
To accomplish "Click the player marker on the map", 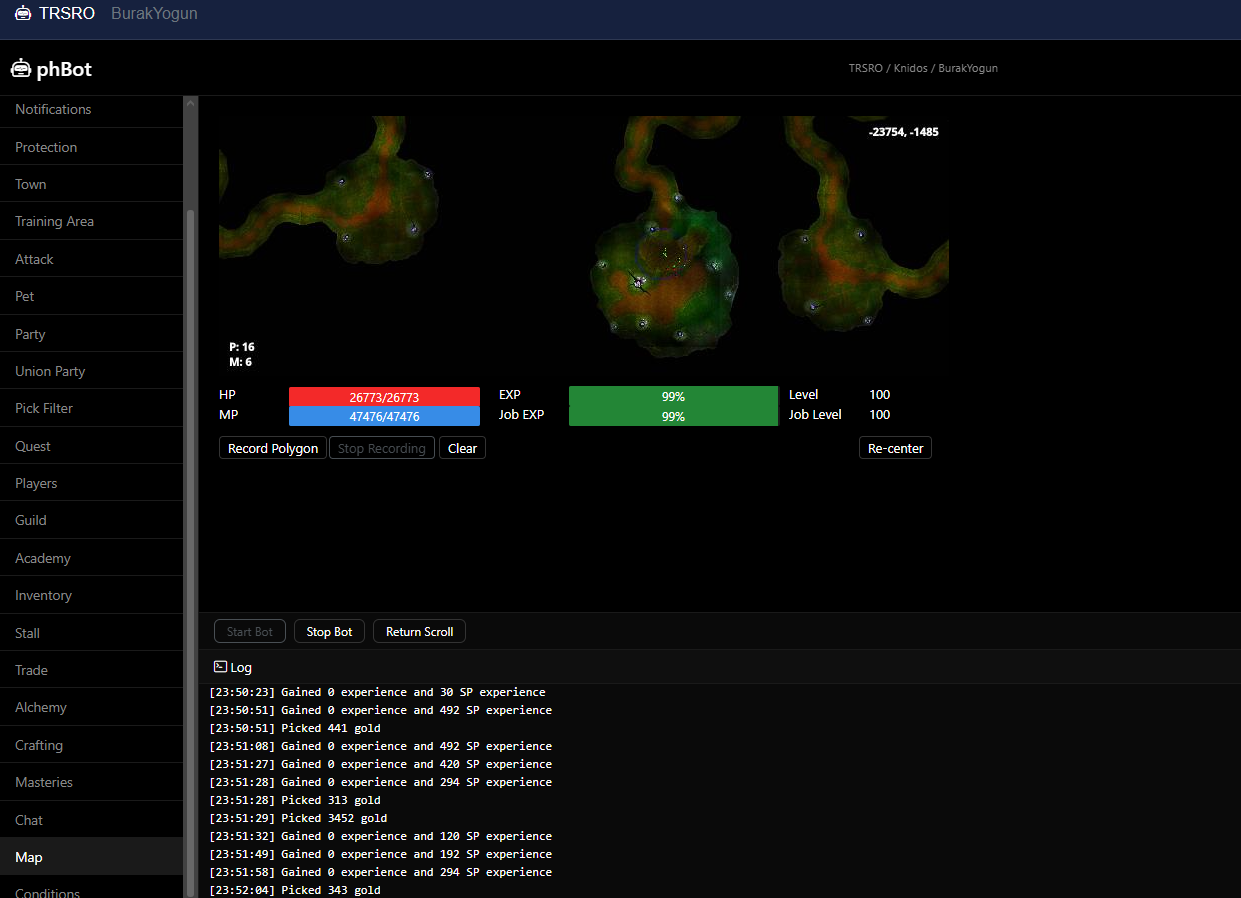I will (x=637, y=283).
